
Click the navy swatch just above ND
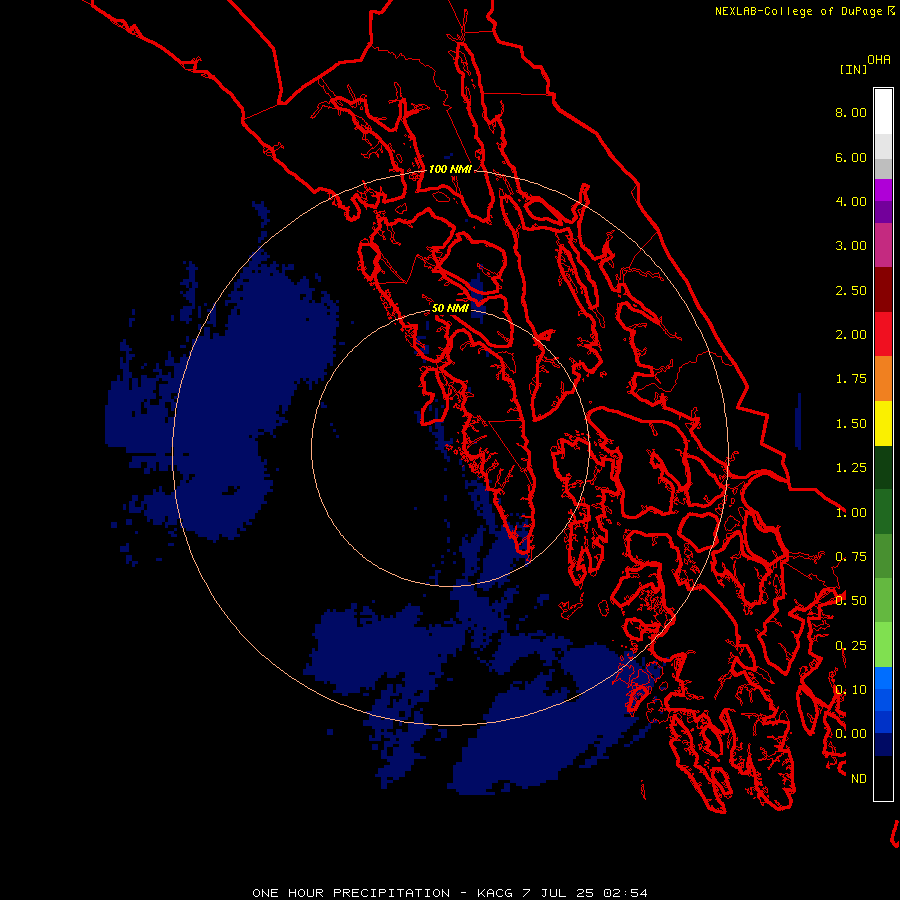pos(883,745)
